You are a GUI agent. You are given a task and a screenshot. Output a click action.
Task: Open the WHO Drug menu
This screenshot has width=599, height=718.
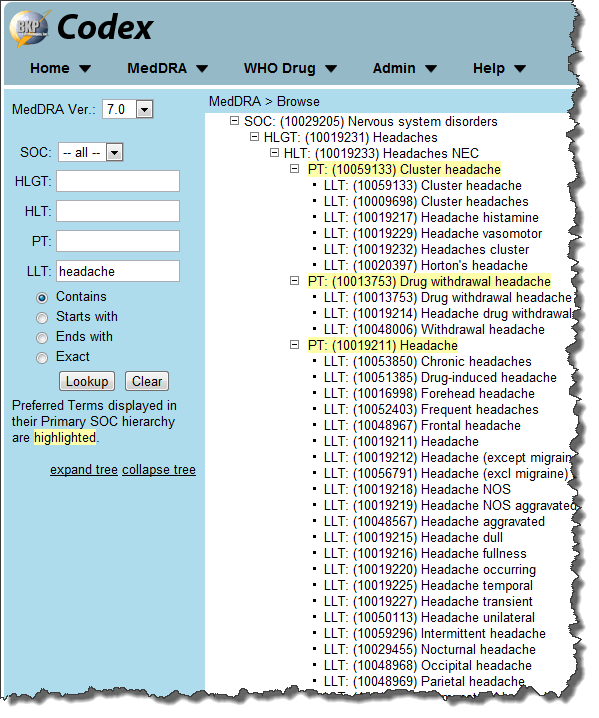[290, 68]
